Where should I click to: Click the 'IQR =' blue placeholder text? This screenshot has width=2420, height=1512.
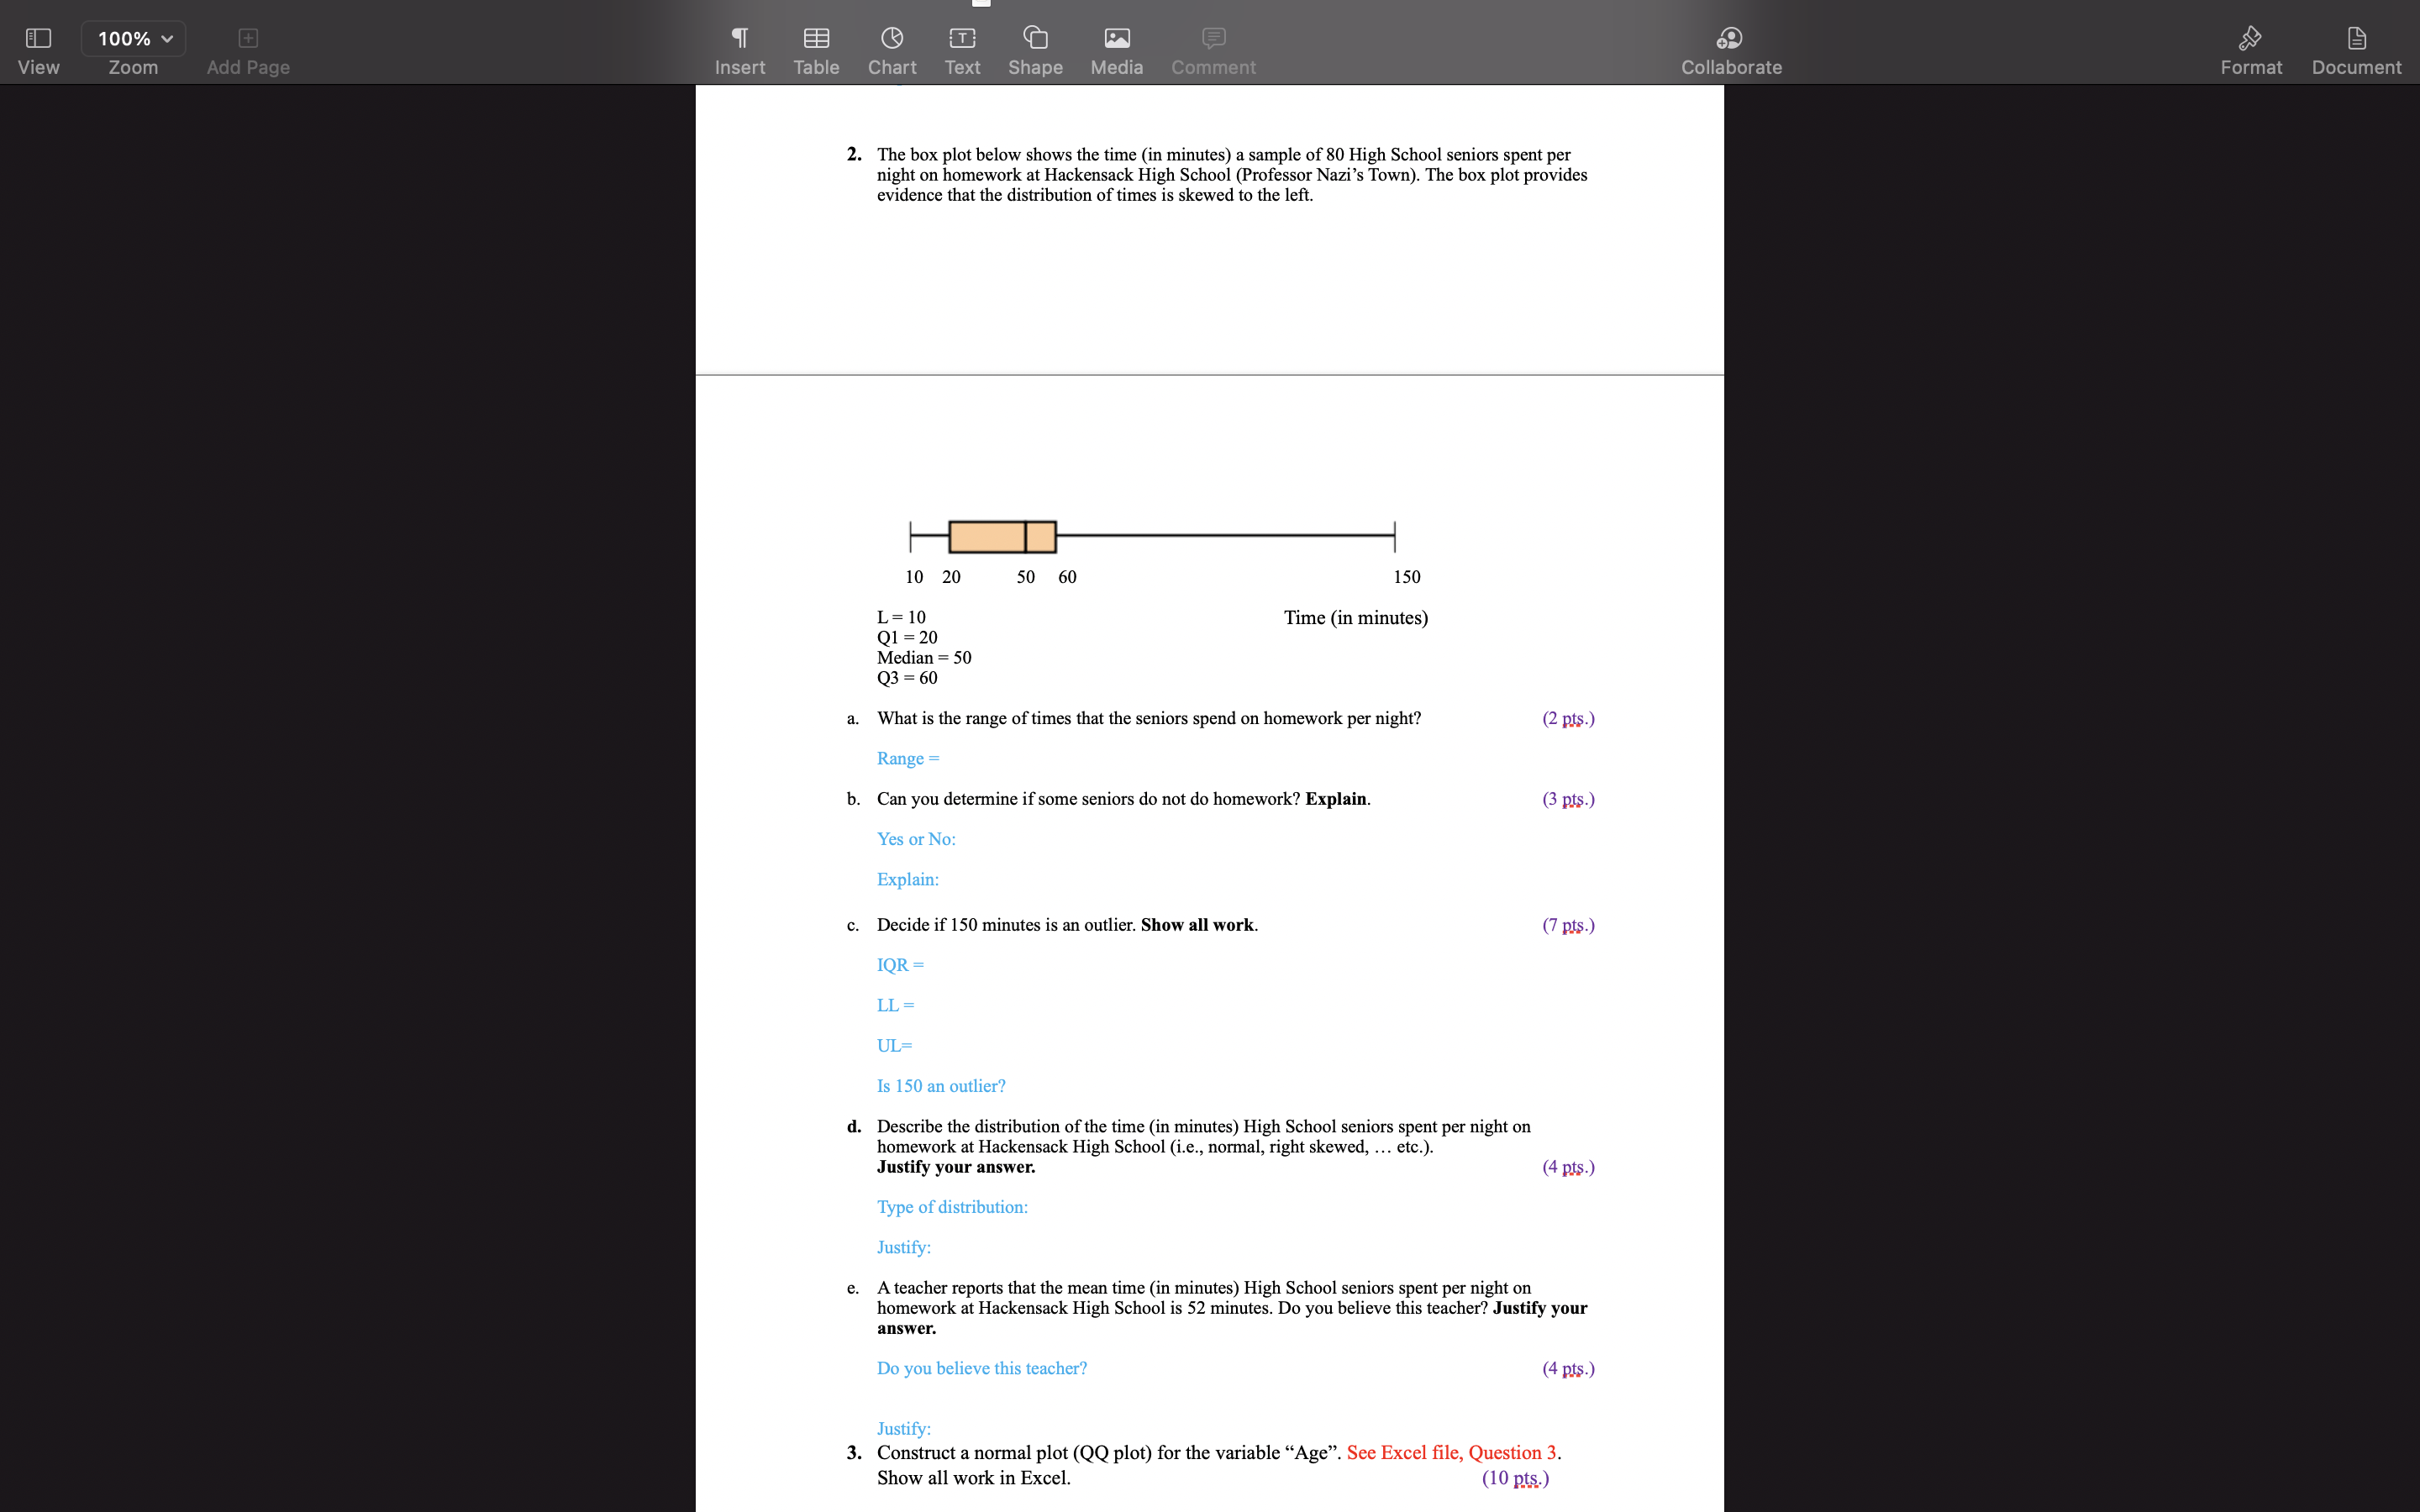(899, 964)
